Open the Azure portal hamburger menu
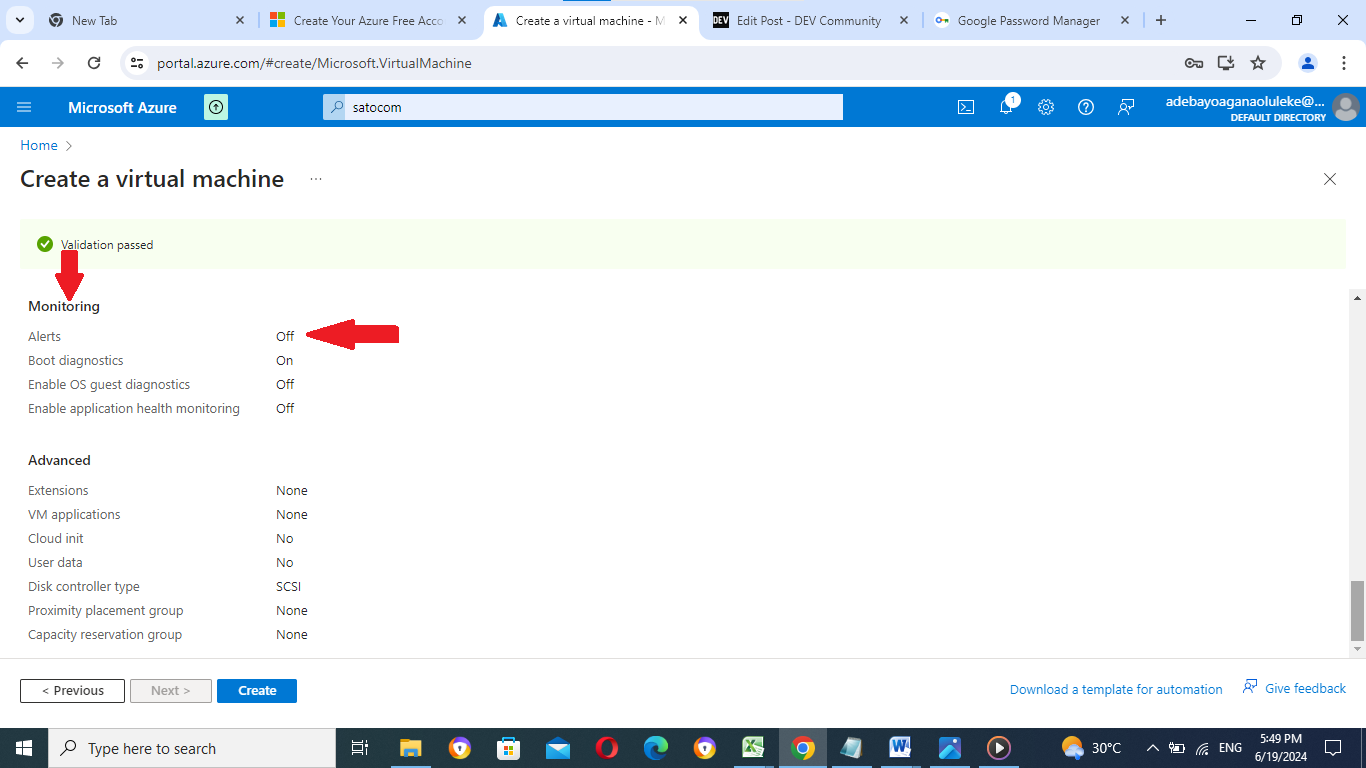Image resolution: width=1366 pixels, height=768 pixels. pyautogui.click(x=25, y=107)
